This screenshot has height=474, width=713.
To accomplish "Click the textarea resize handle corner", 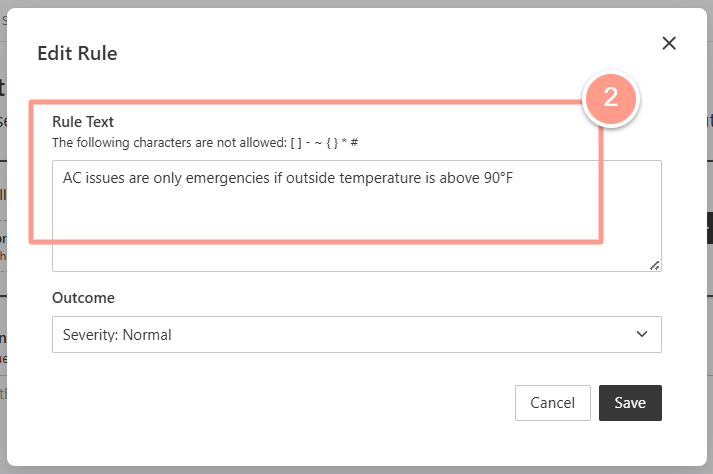I will pyautogui.click(x=655, y=266).
